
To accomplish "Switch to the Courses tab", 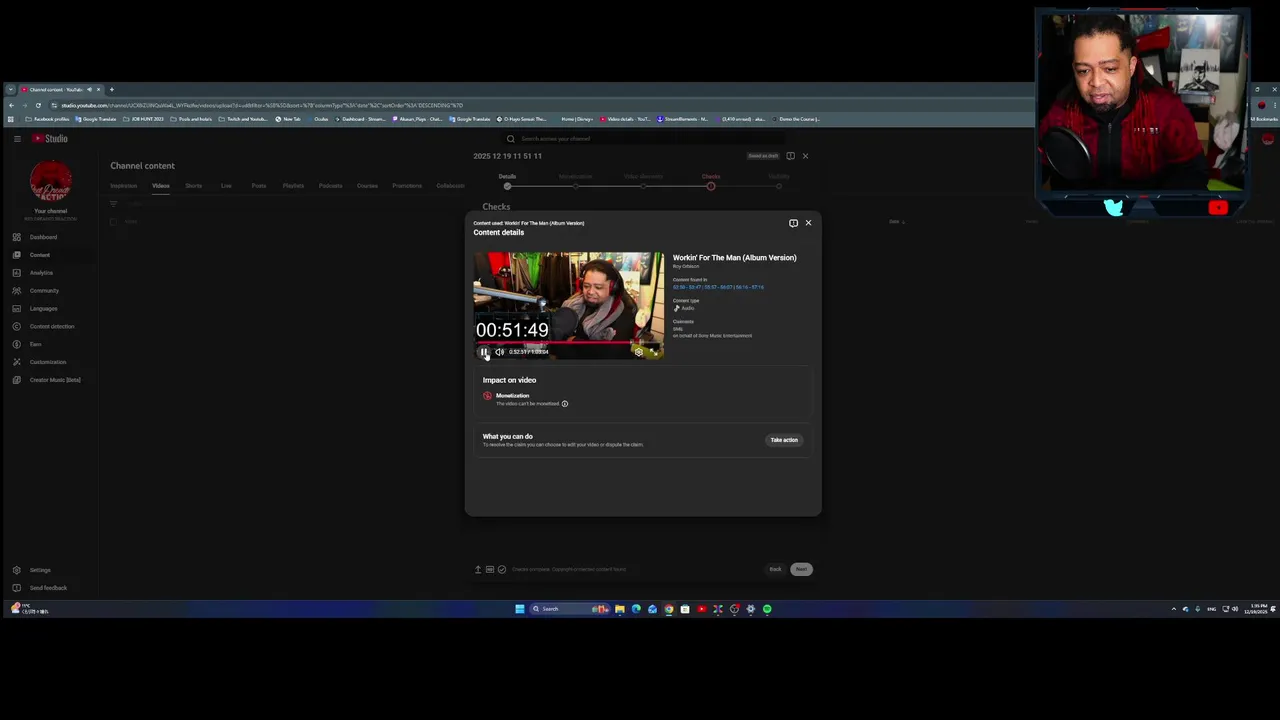I will (x=368, y=186).
